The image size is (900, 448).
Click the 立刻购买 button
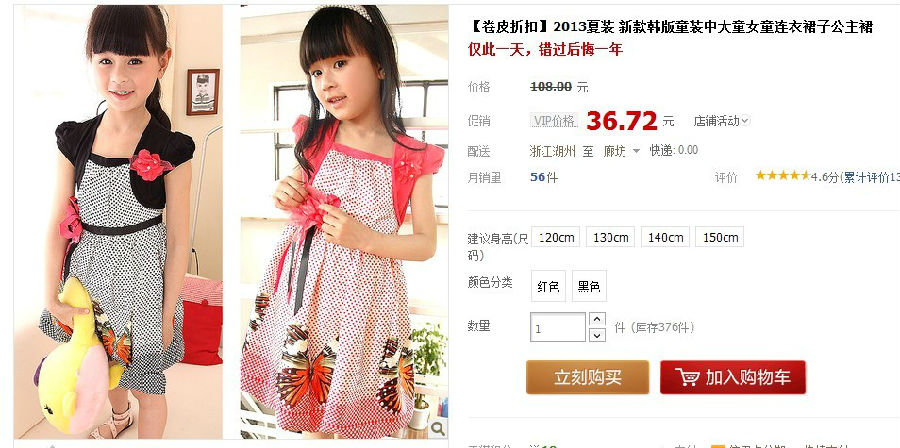point(588,377)
